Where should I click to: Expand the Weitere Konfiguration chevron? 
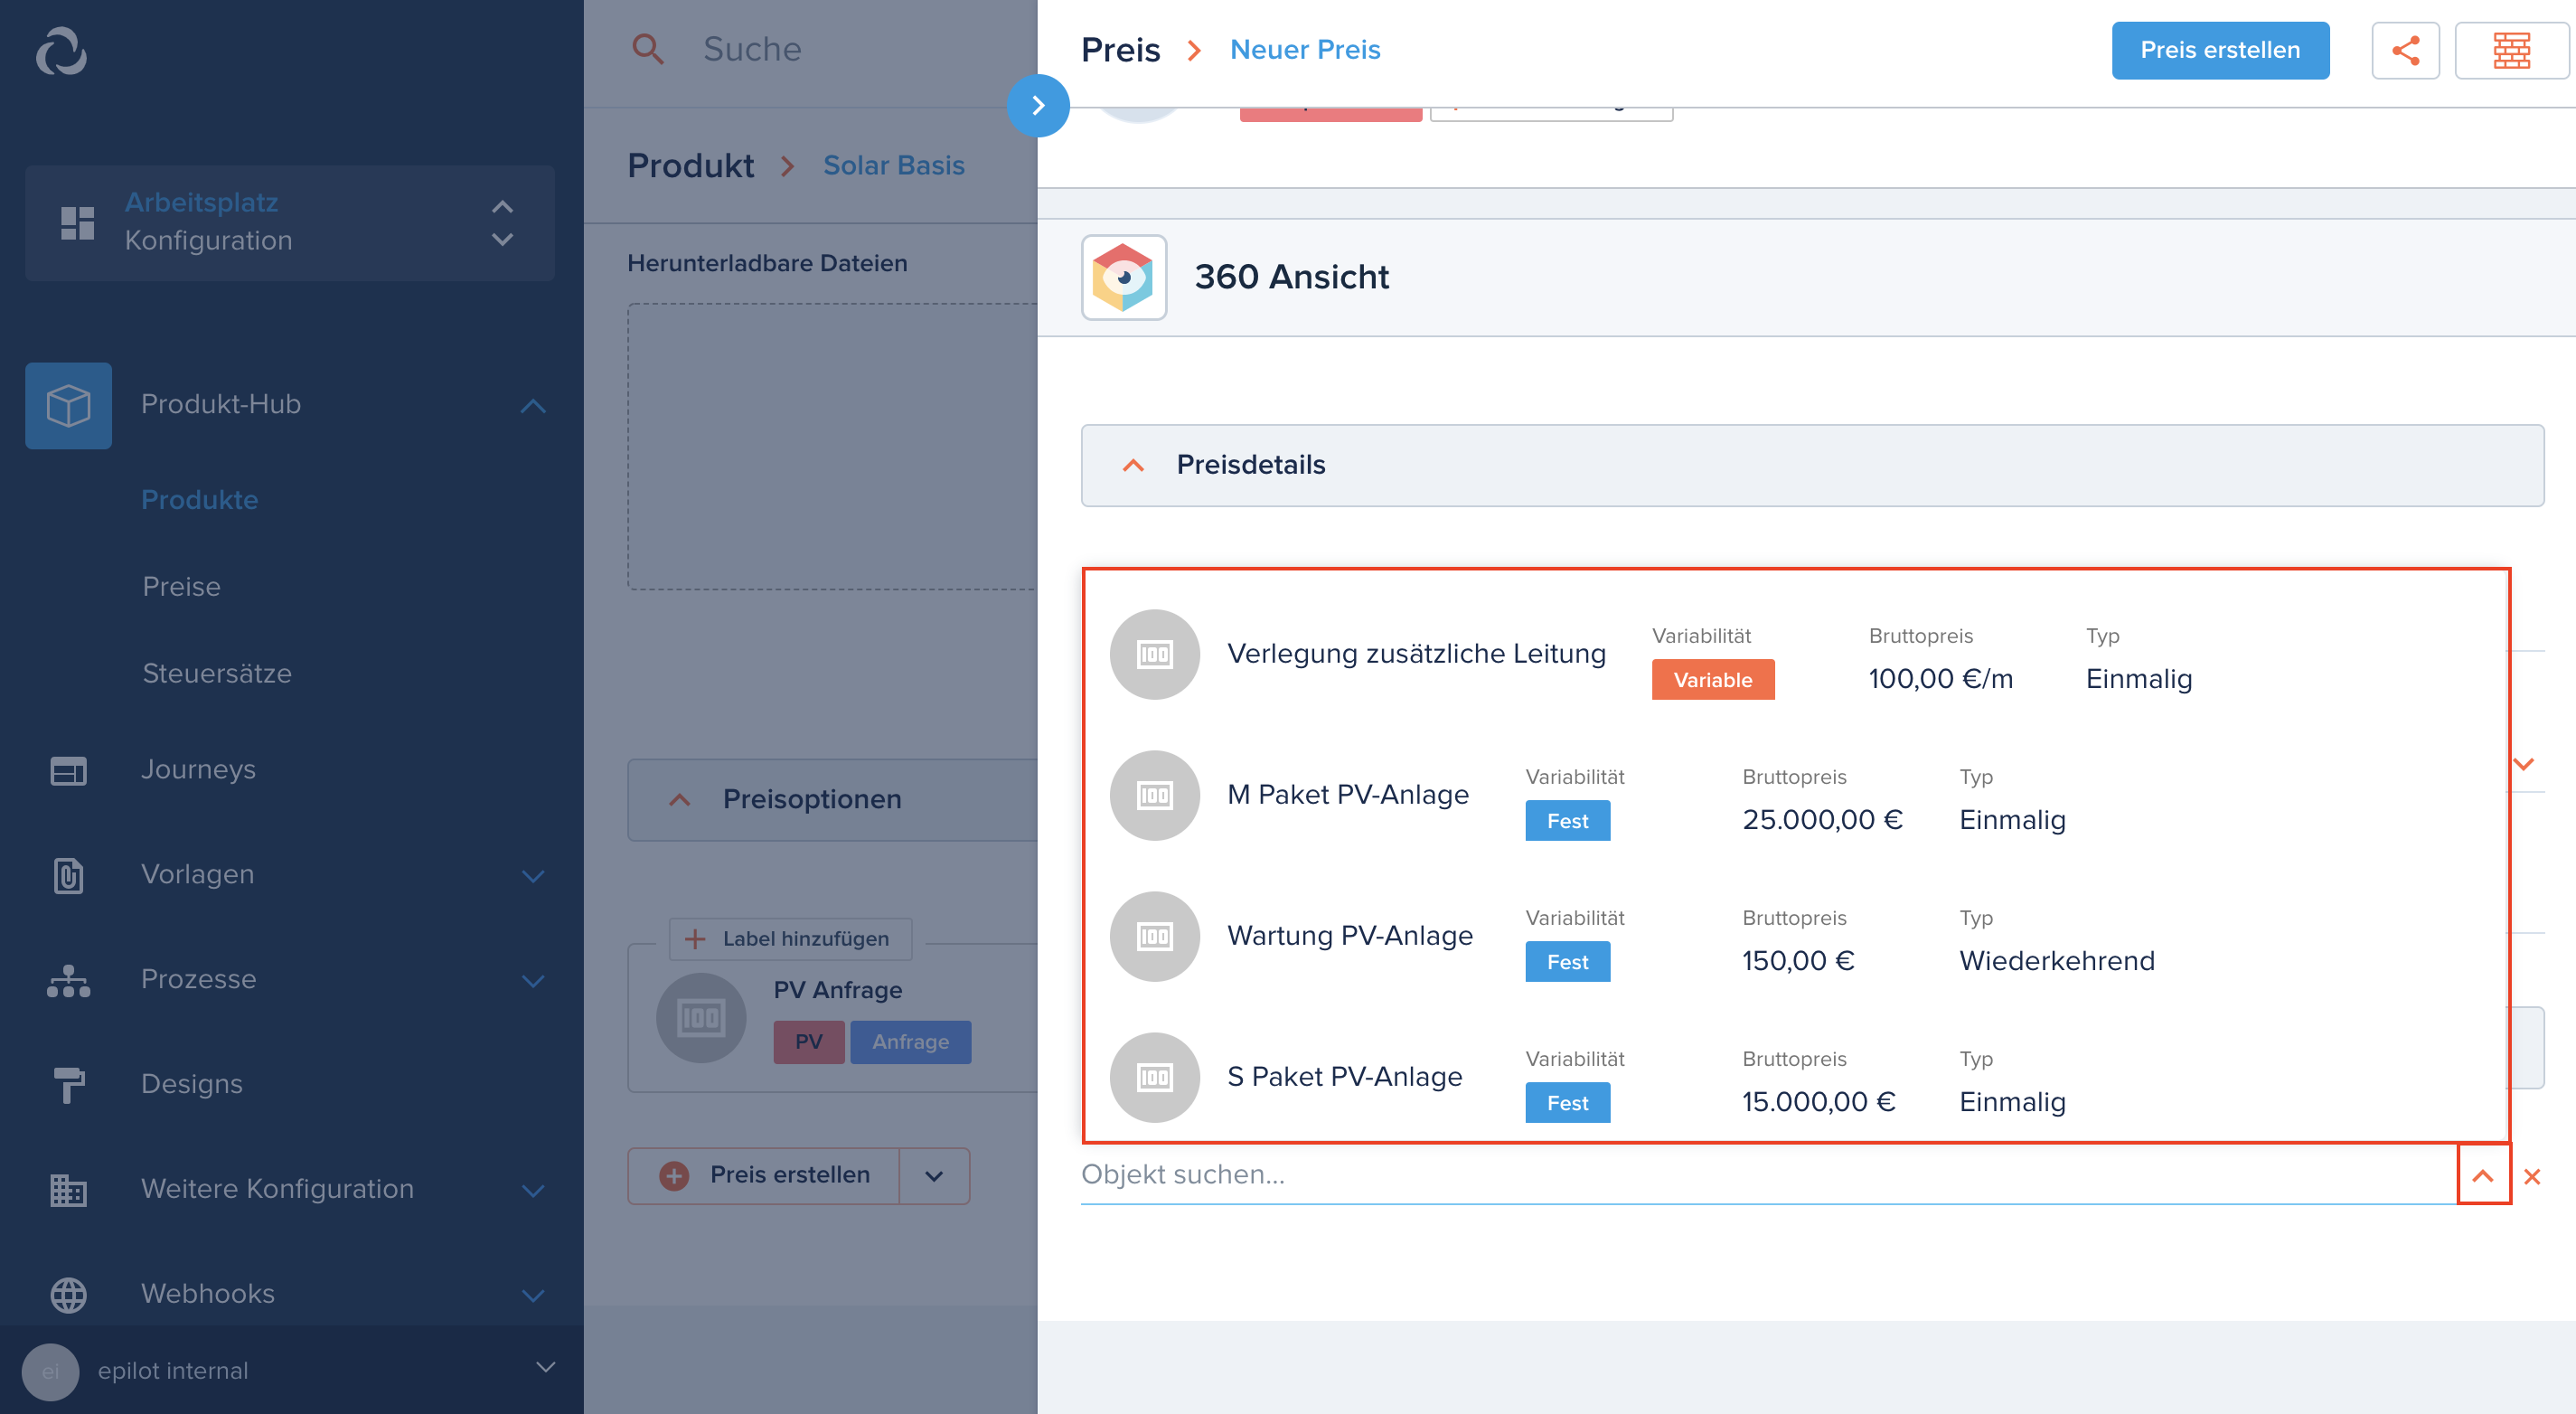point(533,1190)
